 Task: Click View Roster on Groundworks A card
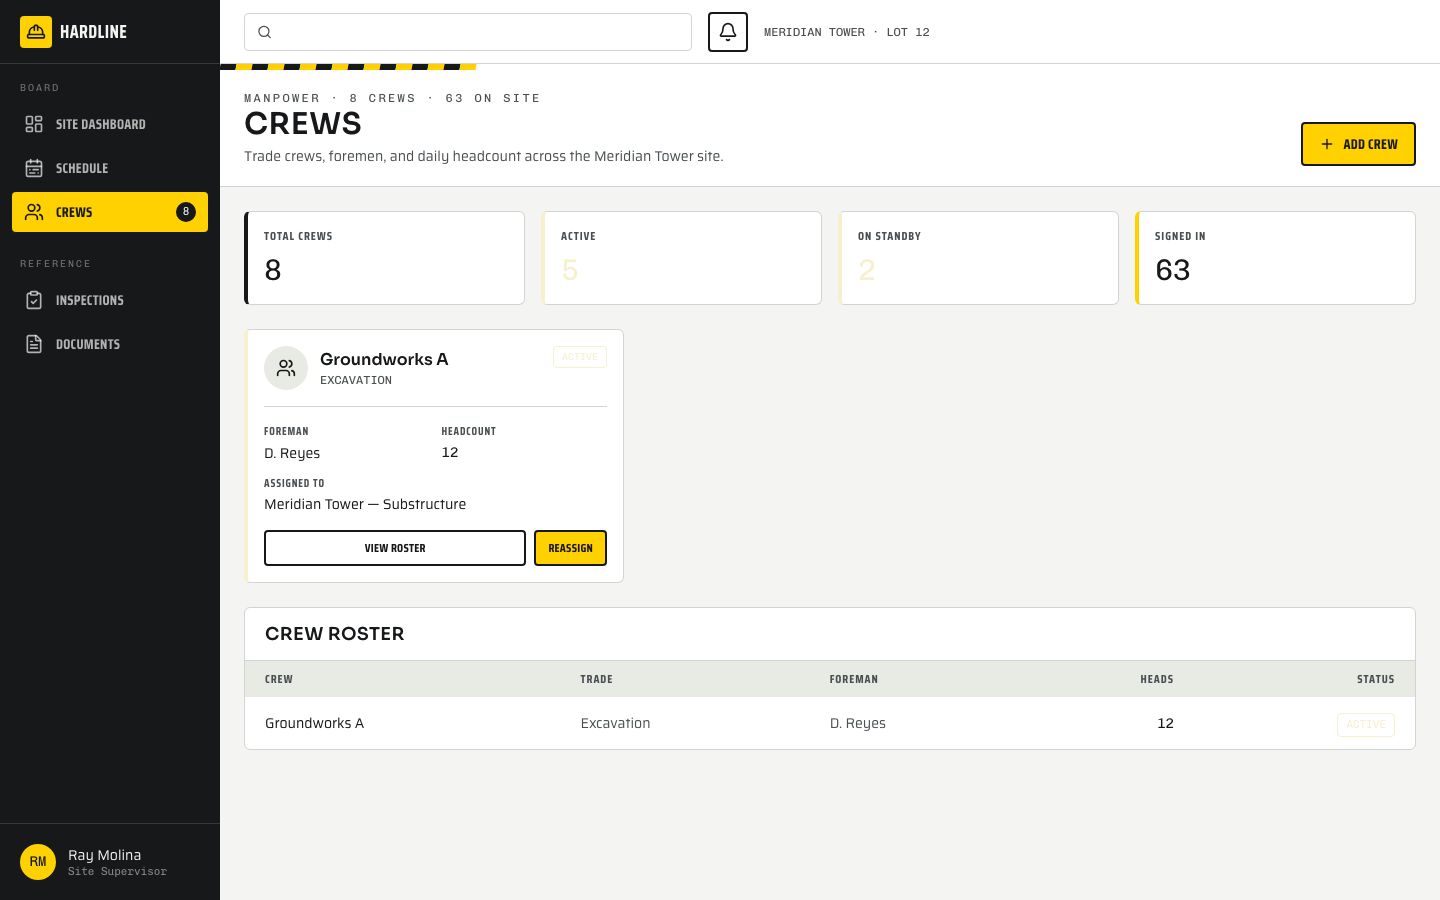(x=395, y=548)
